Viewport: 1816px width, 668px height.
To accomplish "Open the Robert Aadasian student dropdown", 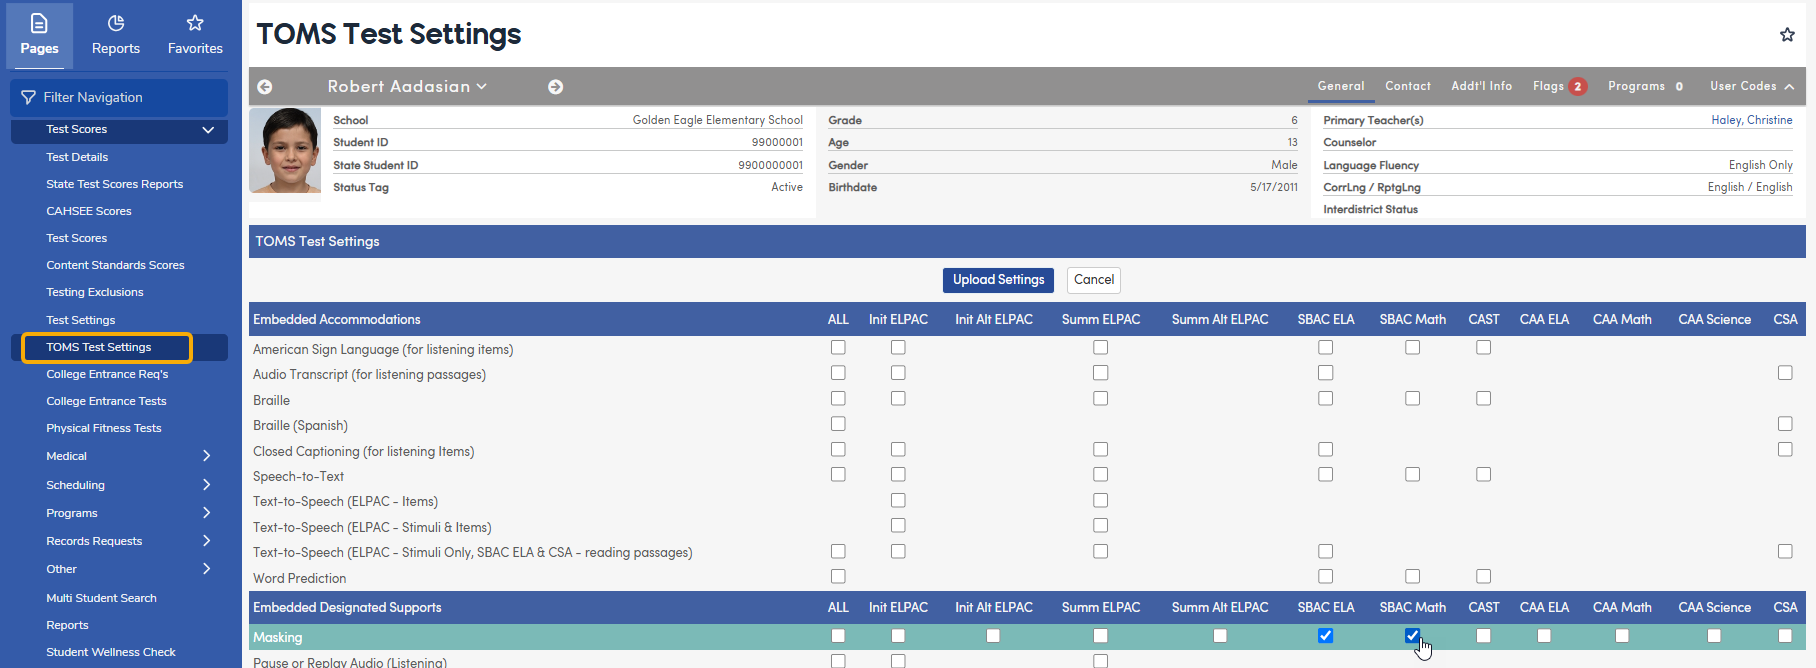I will pyautogui.click(x=407, y=87).
